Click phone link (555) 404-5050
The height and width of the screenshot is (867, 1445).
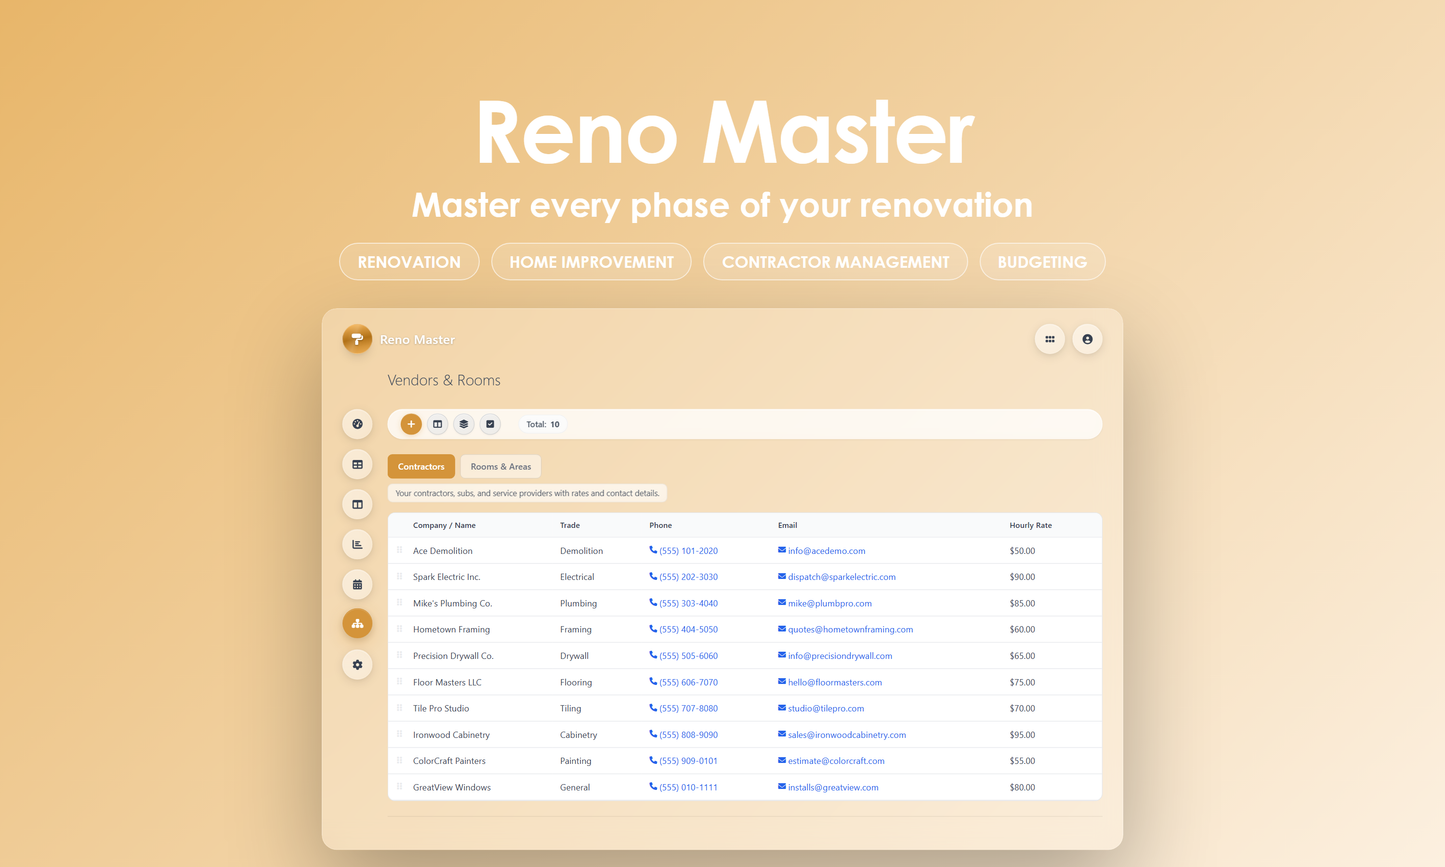pos(684,630)
